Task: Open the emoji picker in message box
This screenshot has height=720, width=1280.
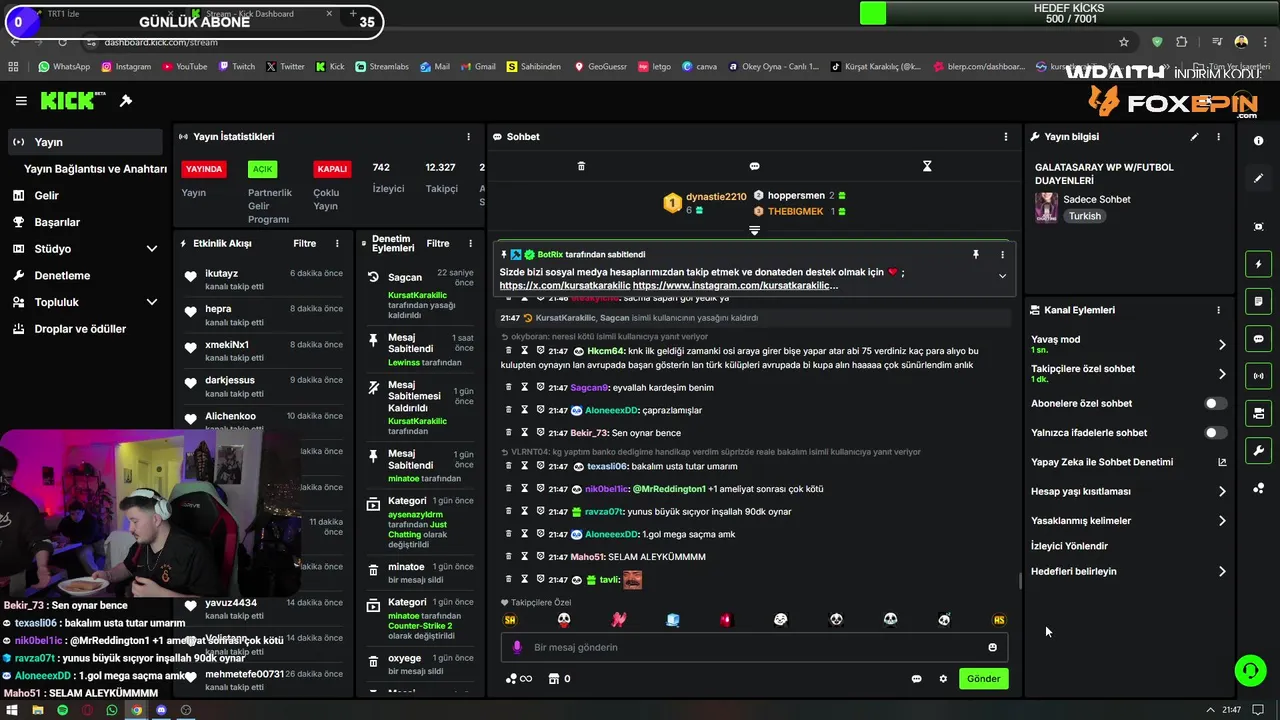Action: pos(992,647)
